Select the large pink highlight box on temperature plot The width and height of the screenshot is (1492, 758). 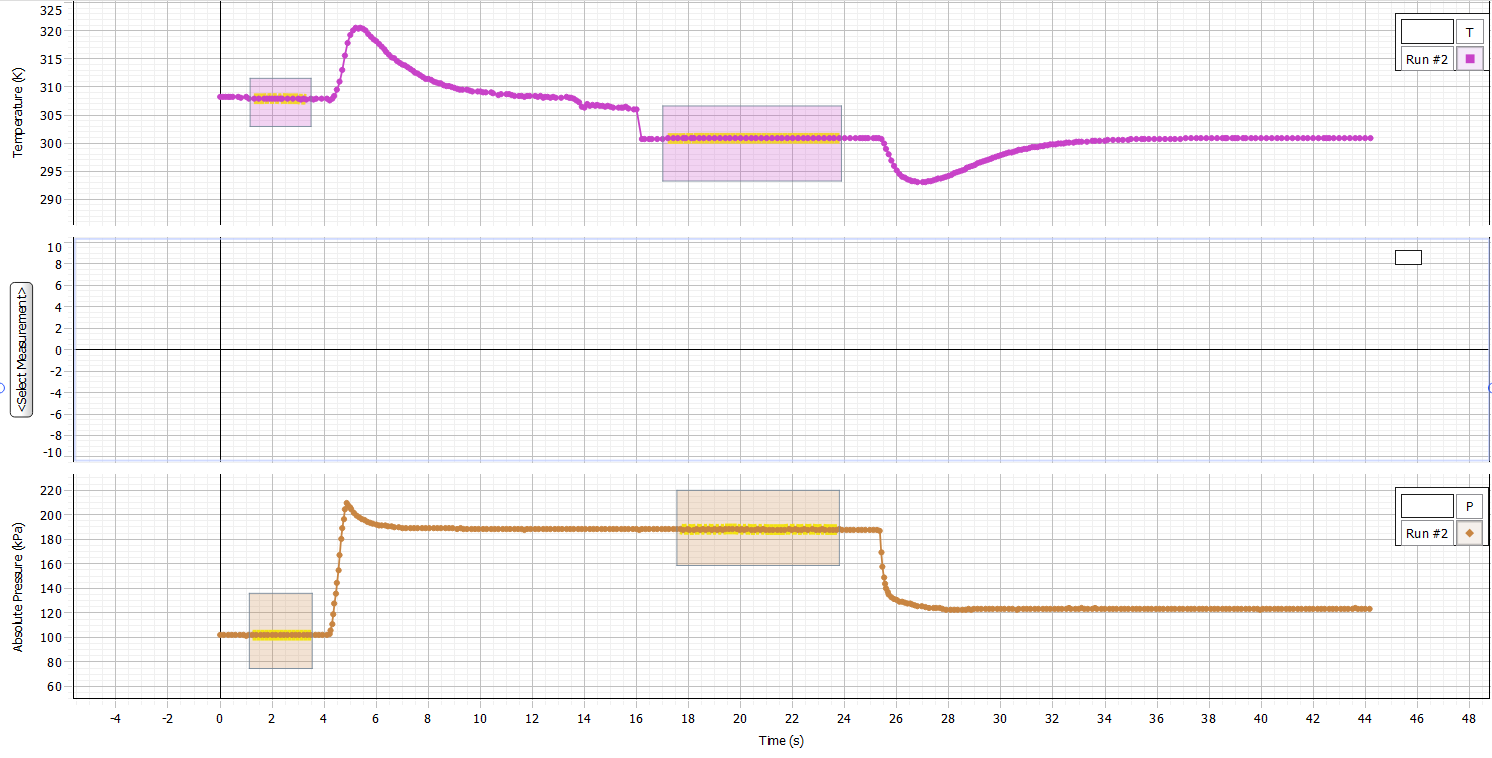[x=751, y=160]
